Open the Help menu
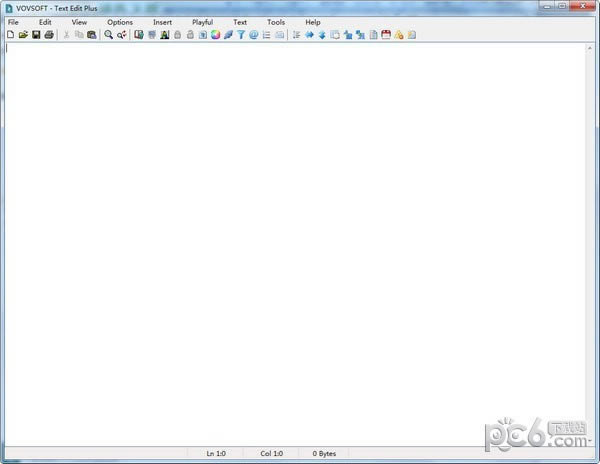 313,22
